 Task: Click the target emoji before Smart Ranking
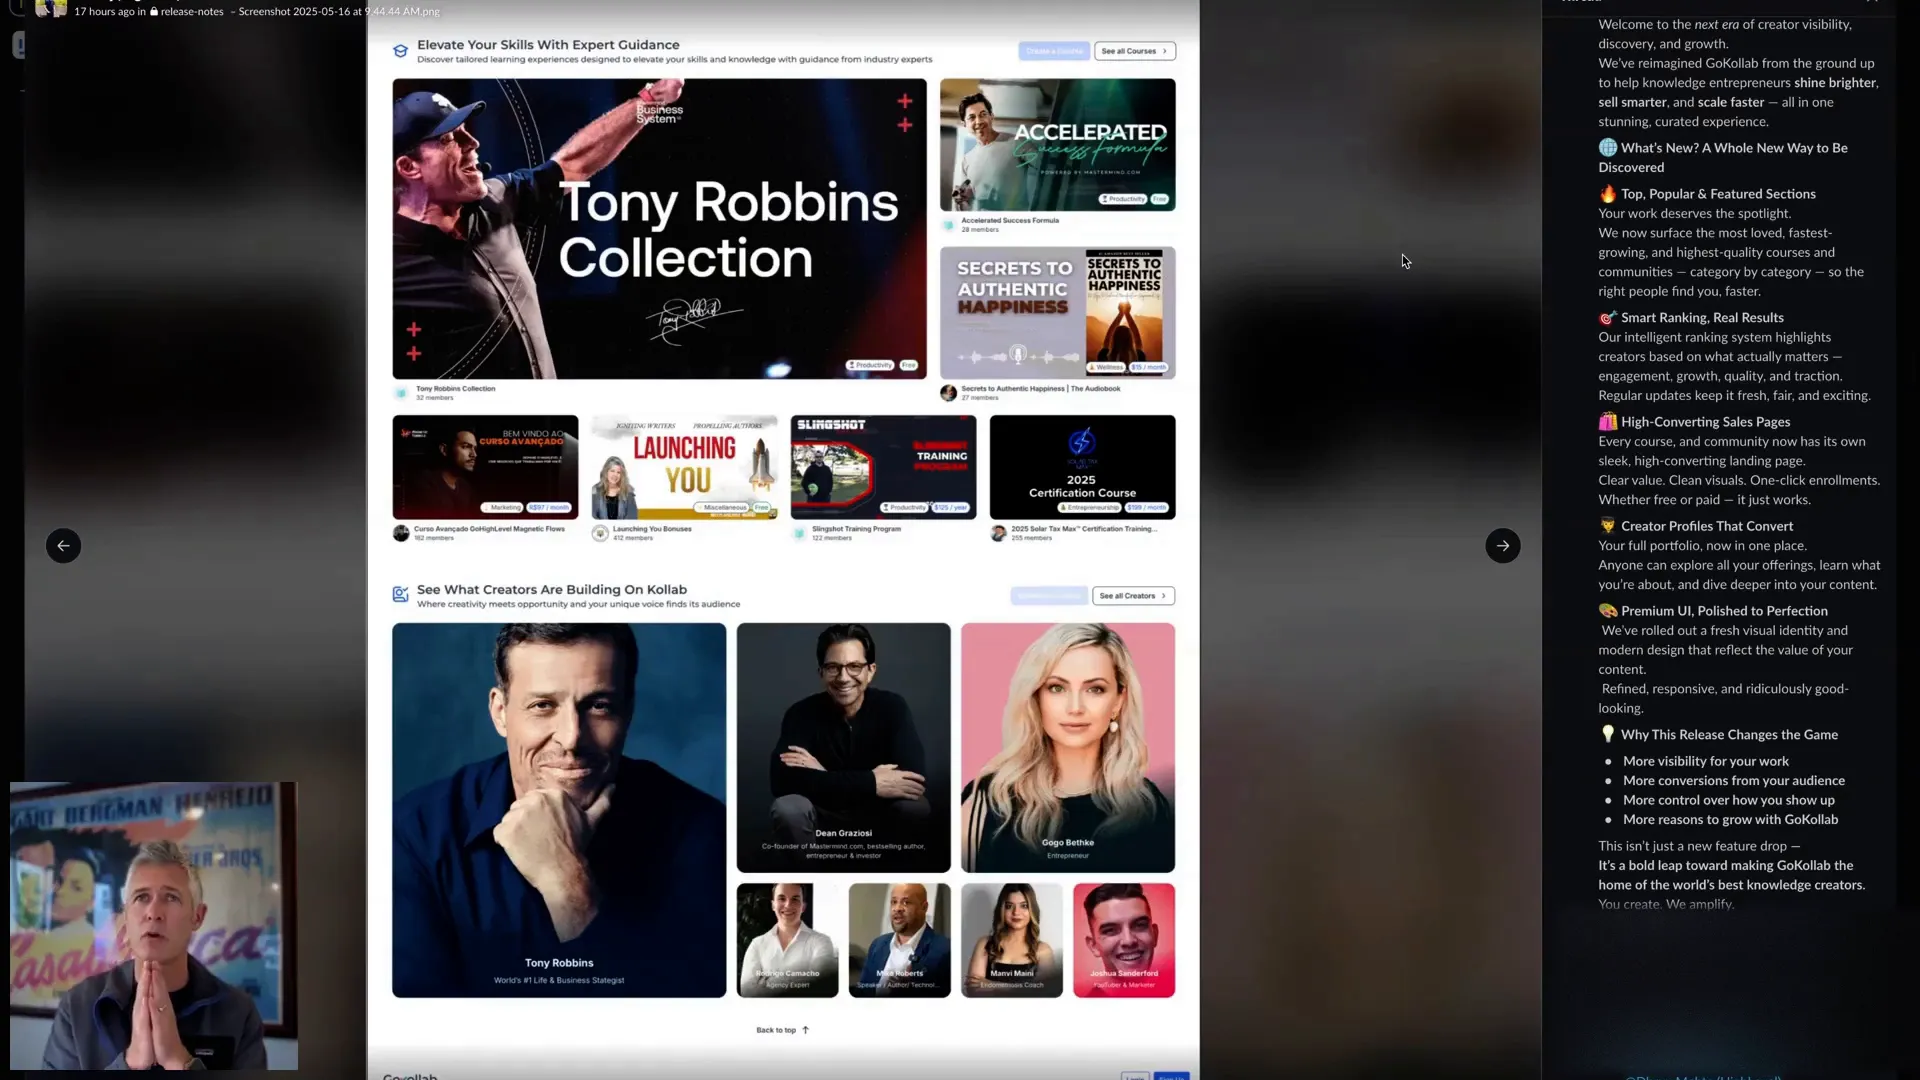1607,318
